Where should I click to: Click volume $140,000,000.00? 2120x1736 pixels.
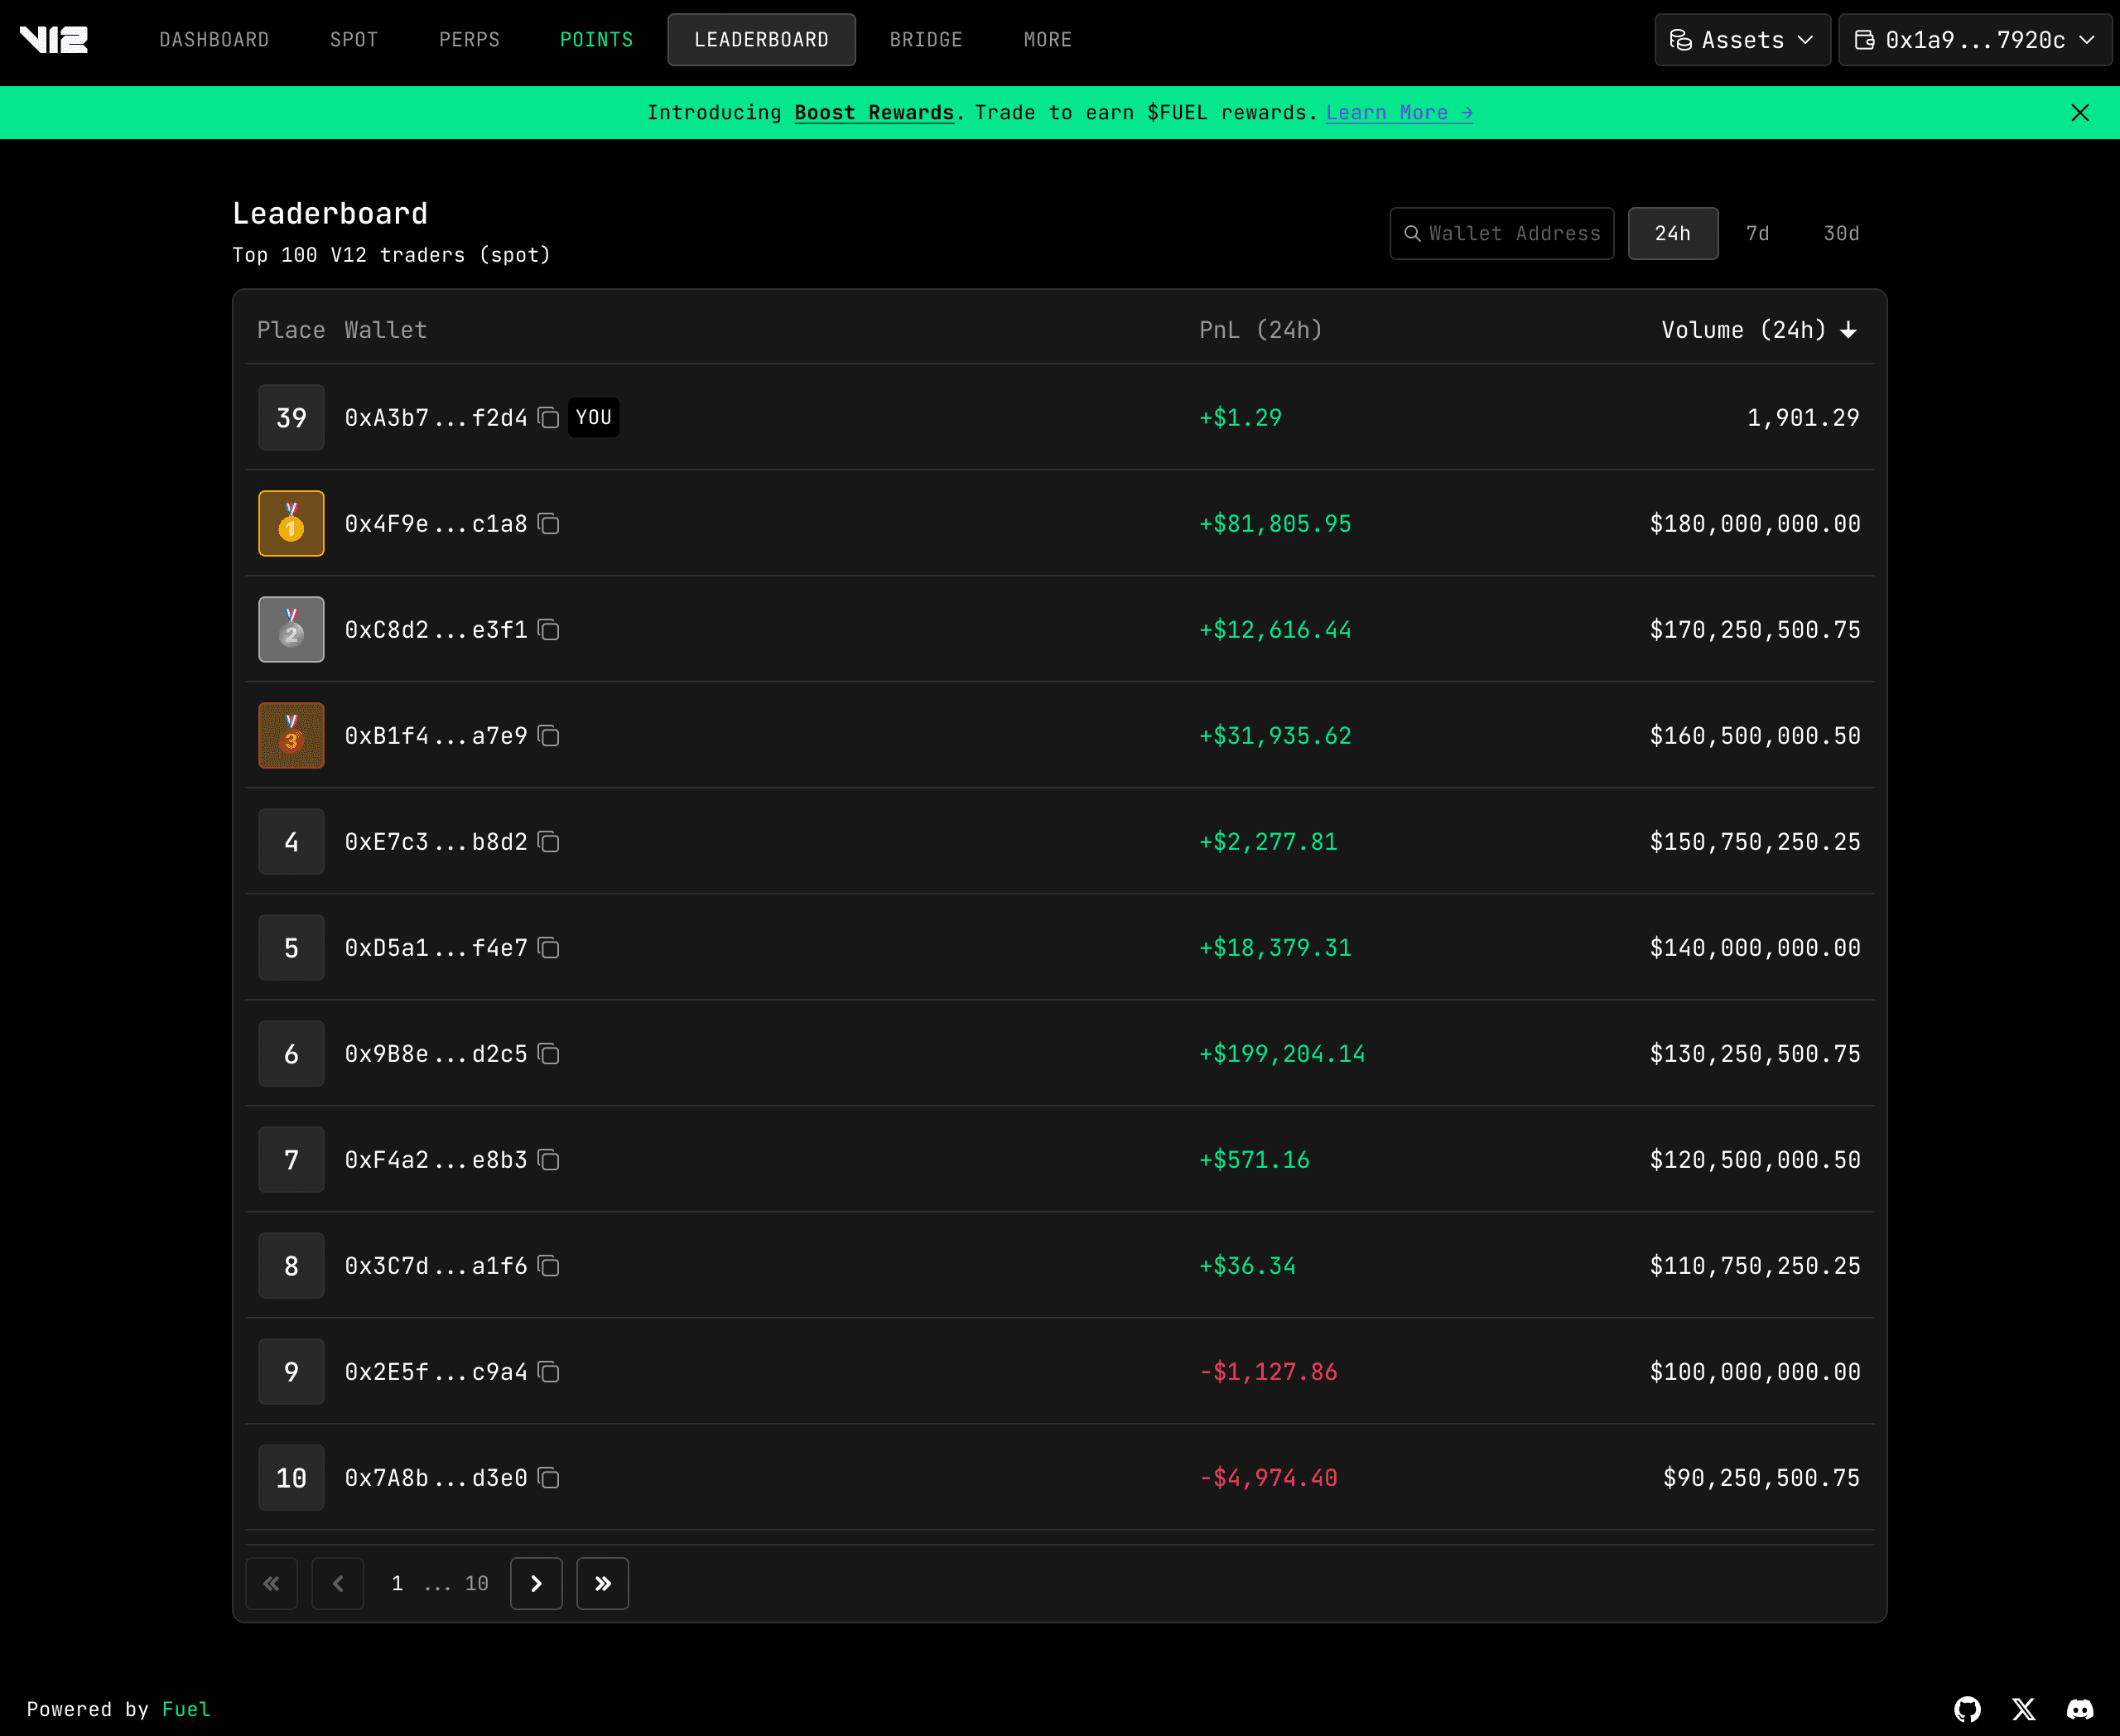(x=1755, y=947)
